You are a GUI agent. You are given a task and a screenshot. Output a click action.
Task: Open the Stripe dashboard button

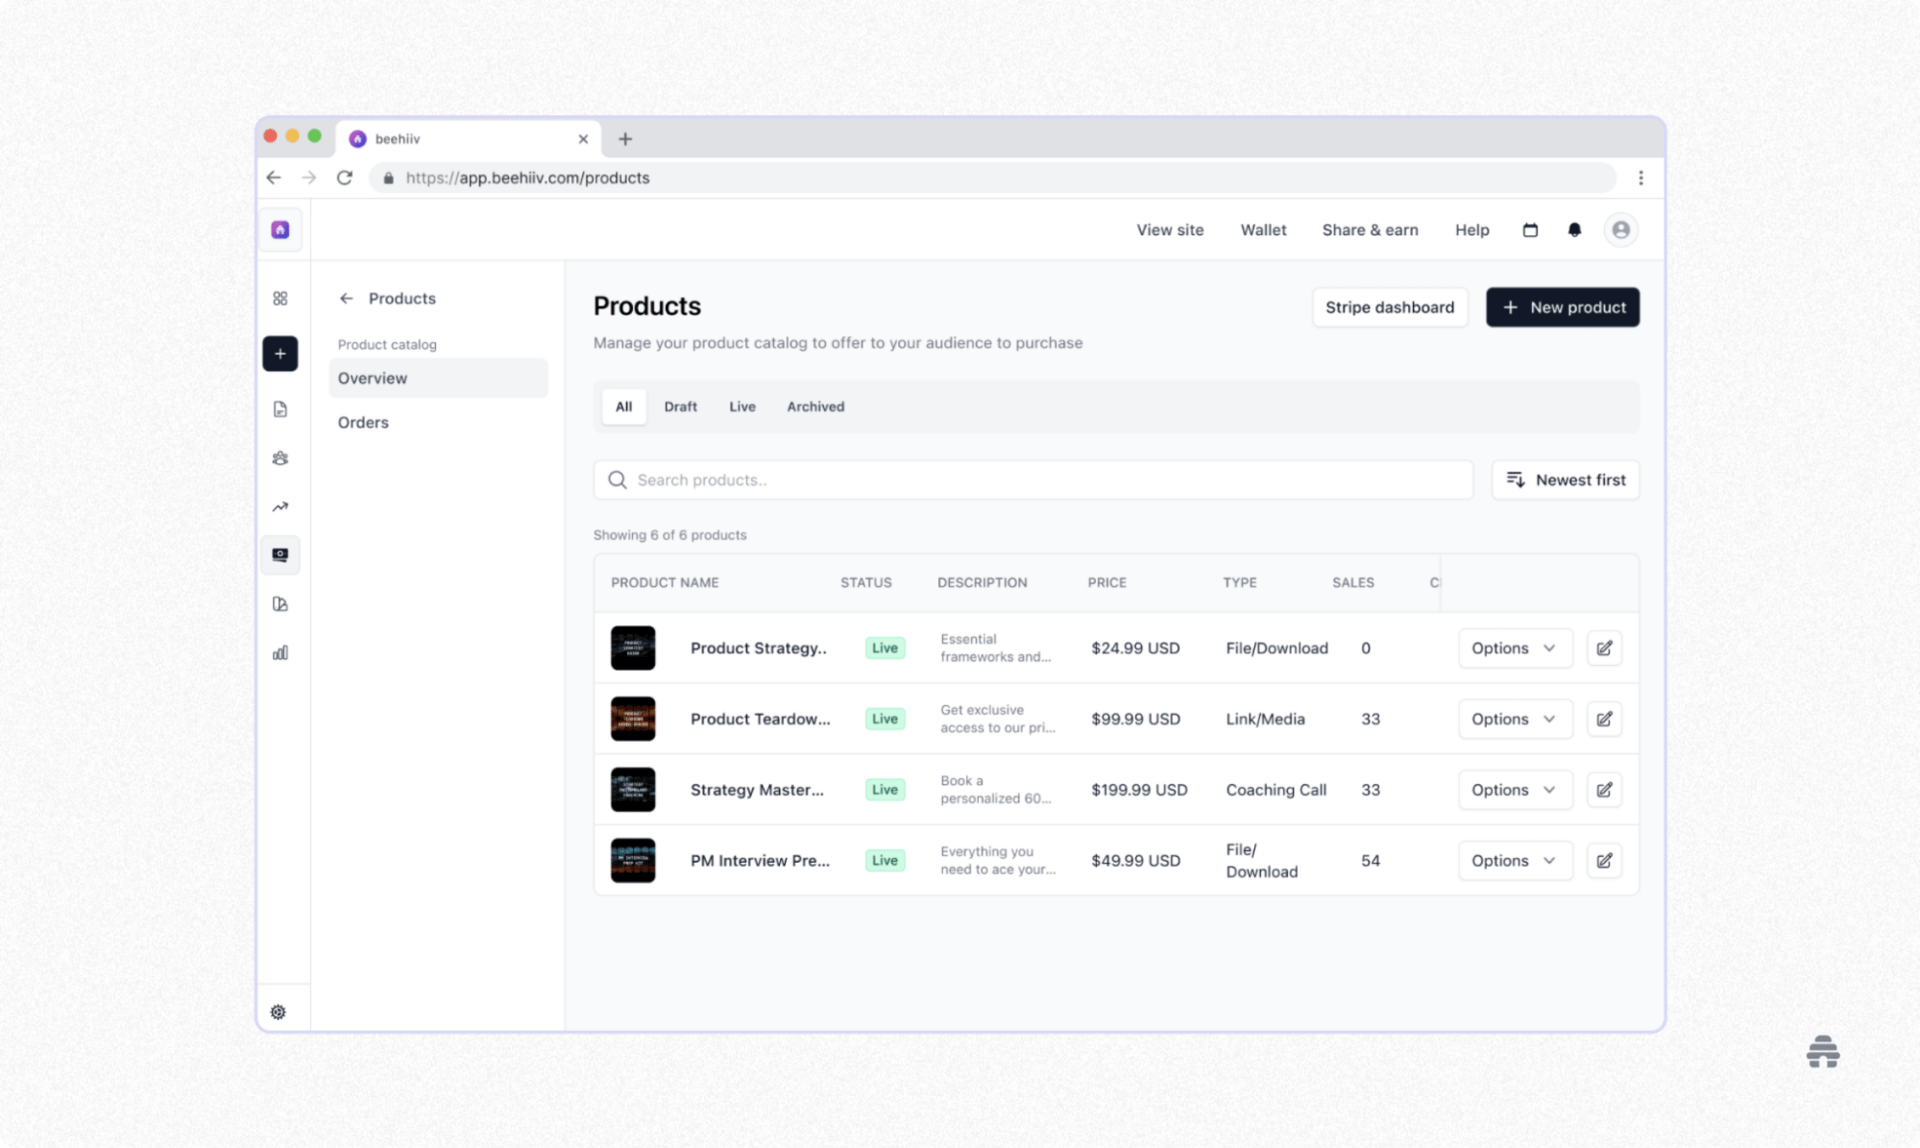click(1389, 307)
